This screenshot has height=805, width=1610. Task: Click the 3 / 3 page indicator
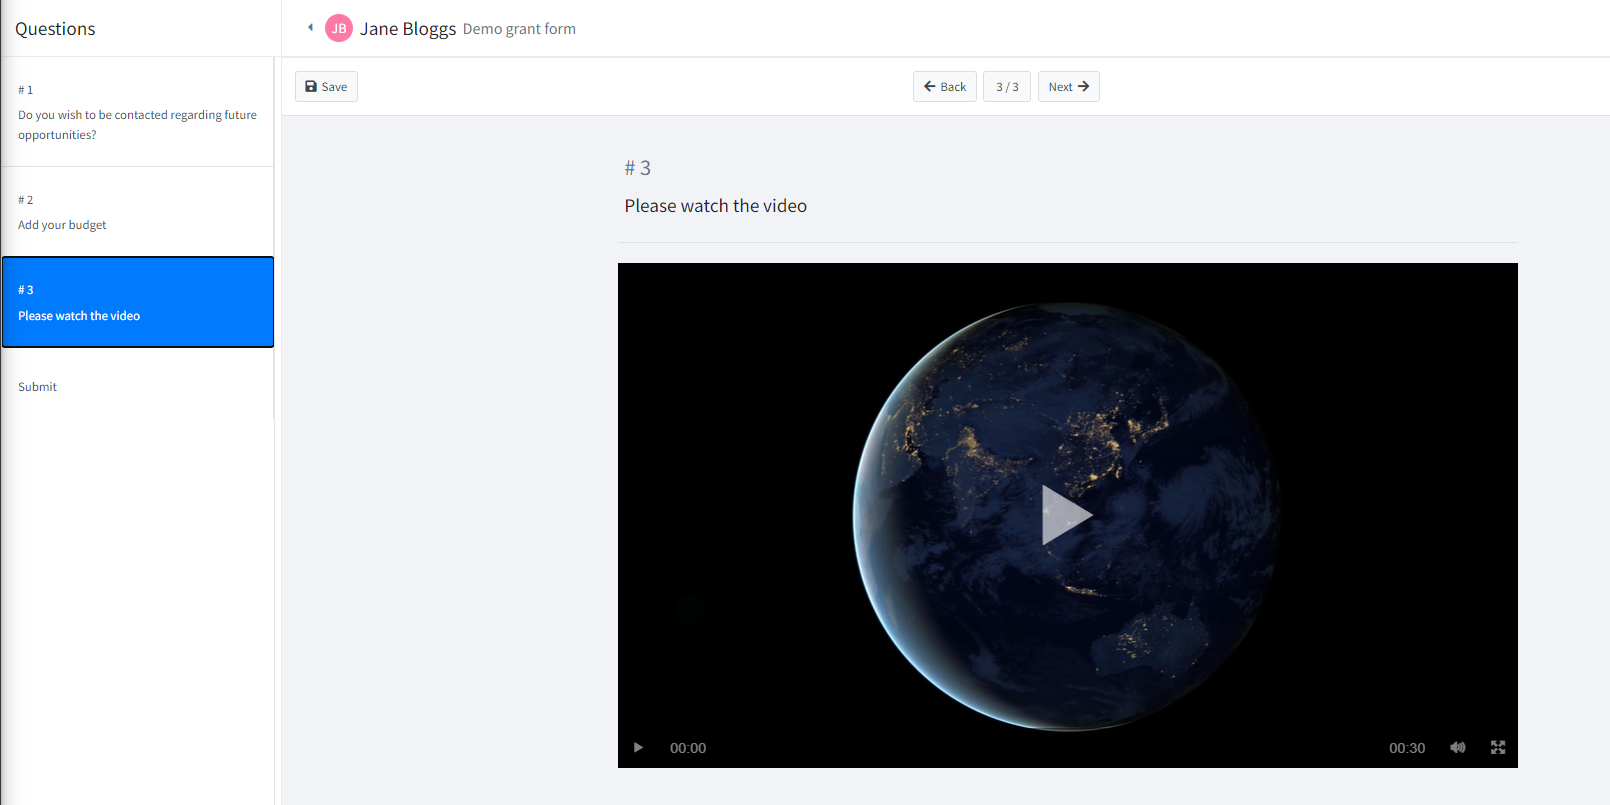click(x=1007, y=87)
